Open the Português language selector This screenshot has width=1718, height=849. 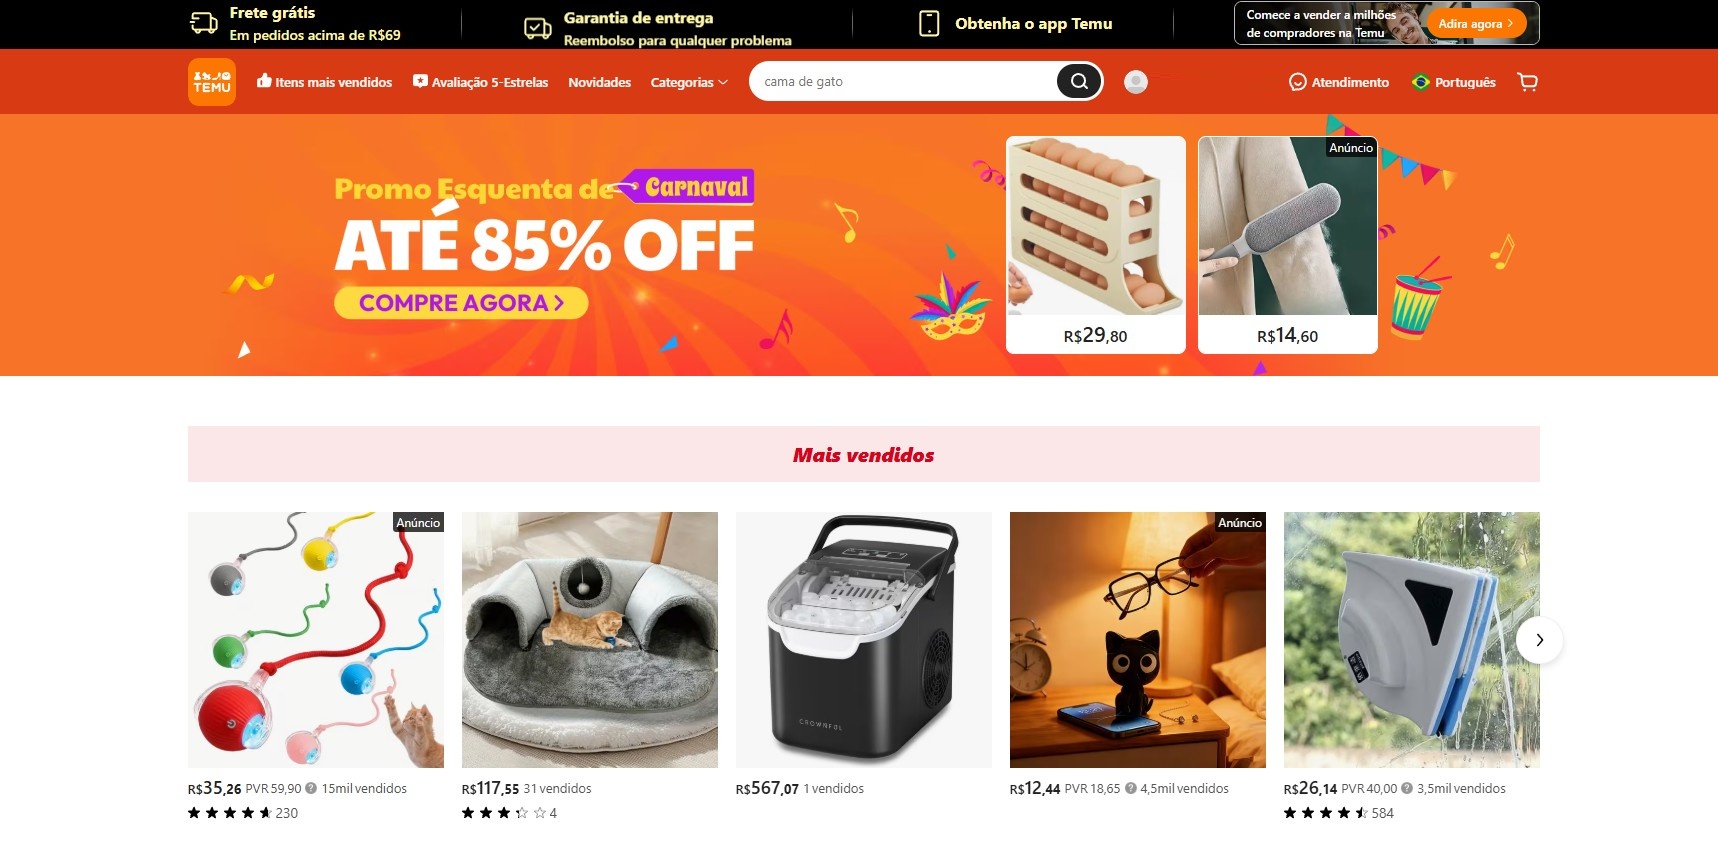point(1454,82)
